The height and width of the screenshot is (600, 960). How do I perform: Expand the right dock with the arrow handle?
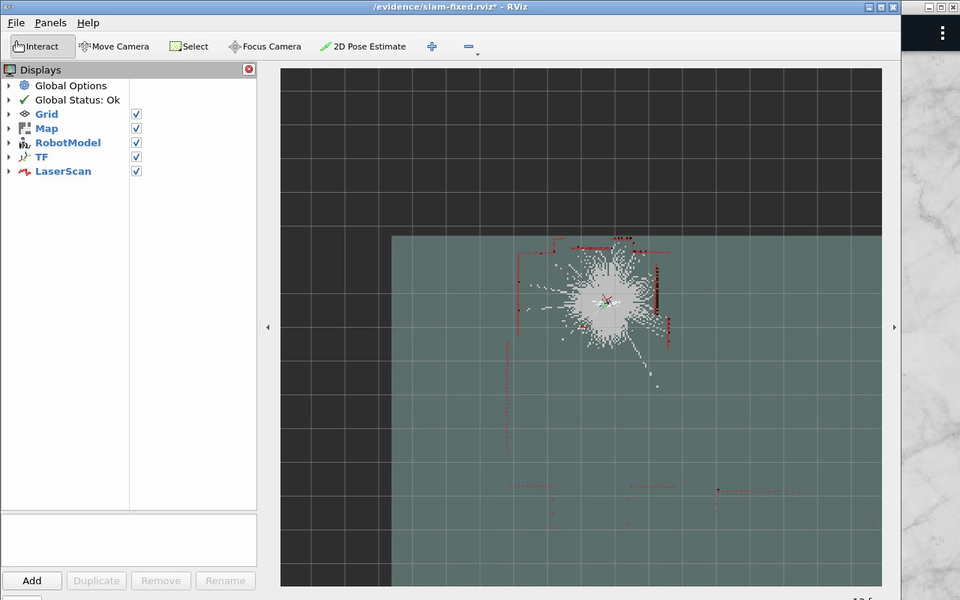point(894,328)
